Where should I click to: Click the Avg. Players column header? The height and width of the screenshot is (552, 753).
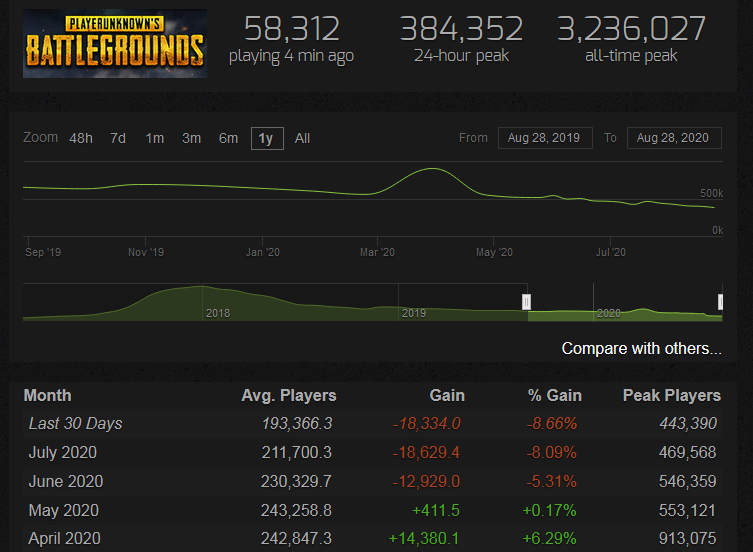pyautogui.click(x=289, y=395)
